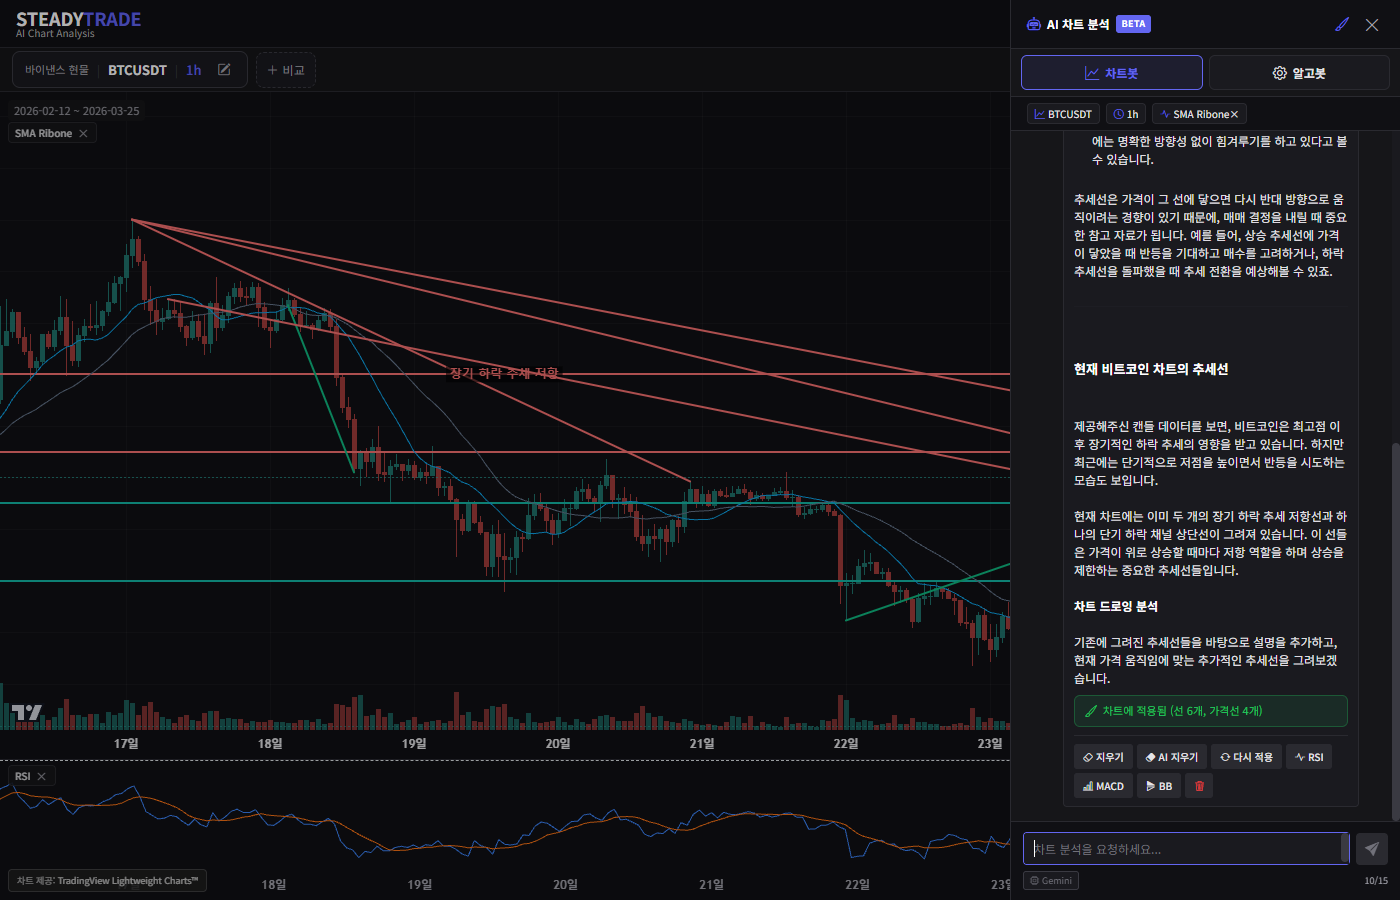Image resolution: width=1400 pixels, height=900 pixels.
Task: Click the 장기 하락 추세 저항 line label
Action: pyautogui.click(x=504, y=373)
